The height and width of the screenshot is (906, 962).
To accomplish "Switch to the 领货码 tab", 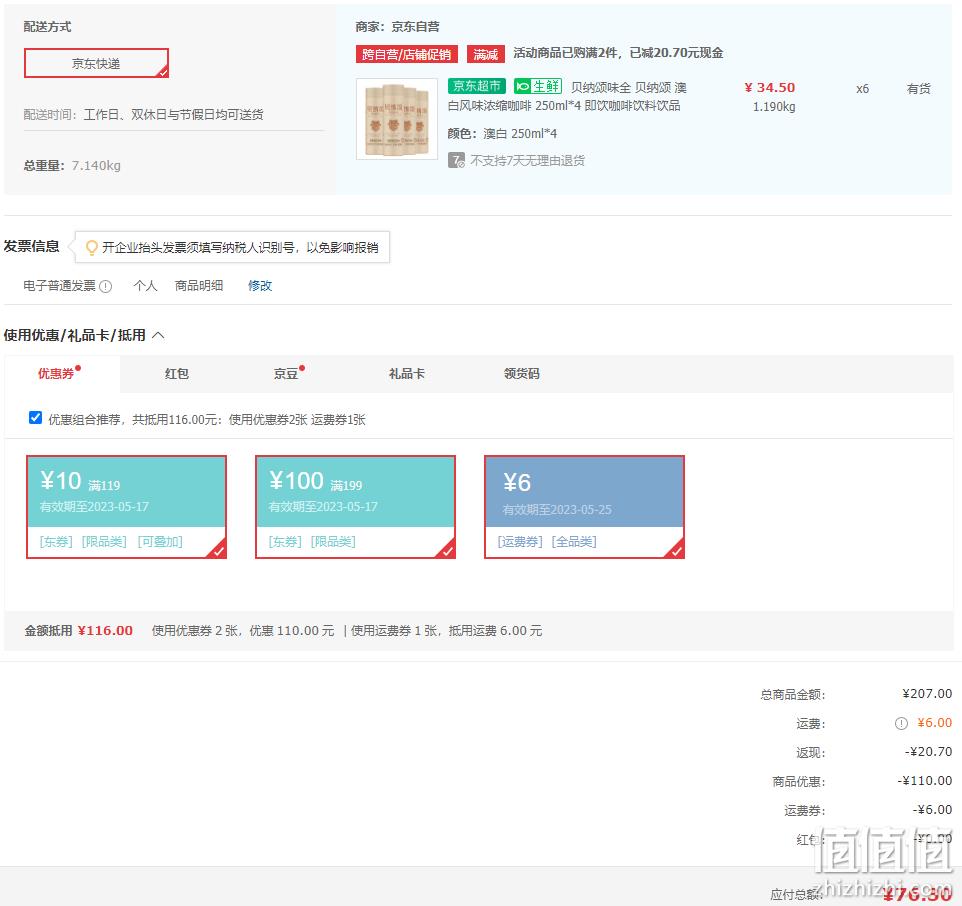I will pyautogui.click(x=521, y=374).
